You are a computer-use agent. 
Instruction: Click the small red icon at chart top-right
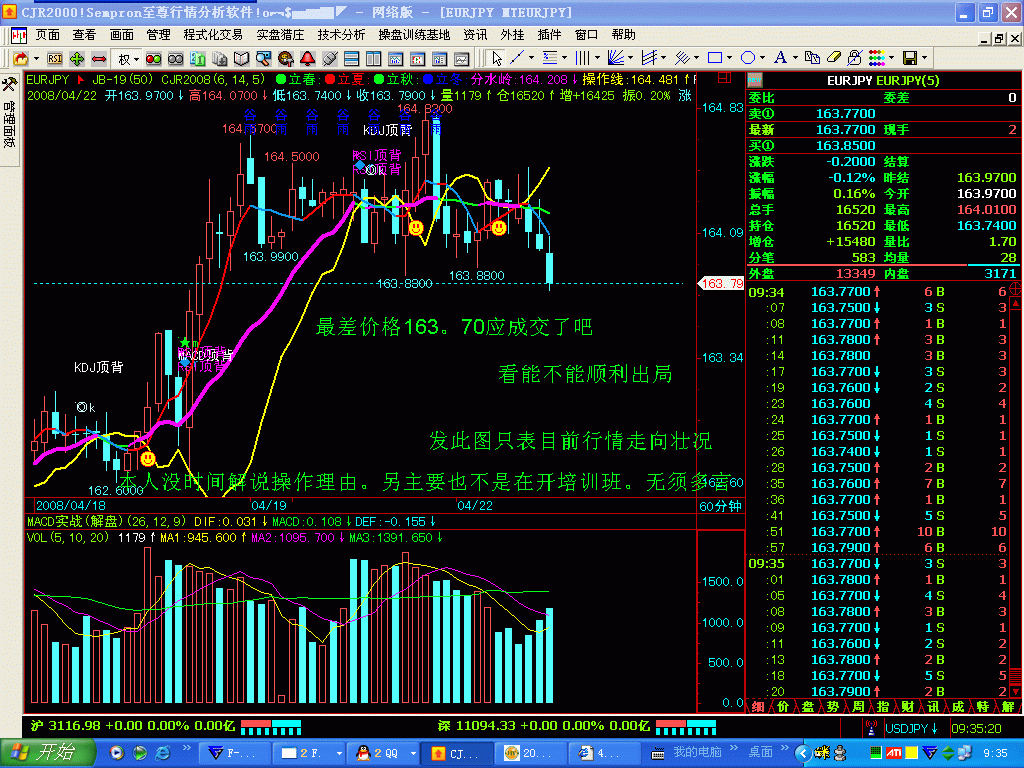[x=724, y=78]
